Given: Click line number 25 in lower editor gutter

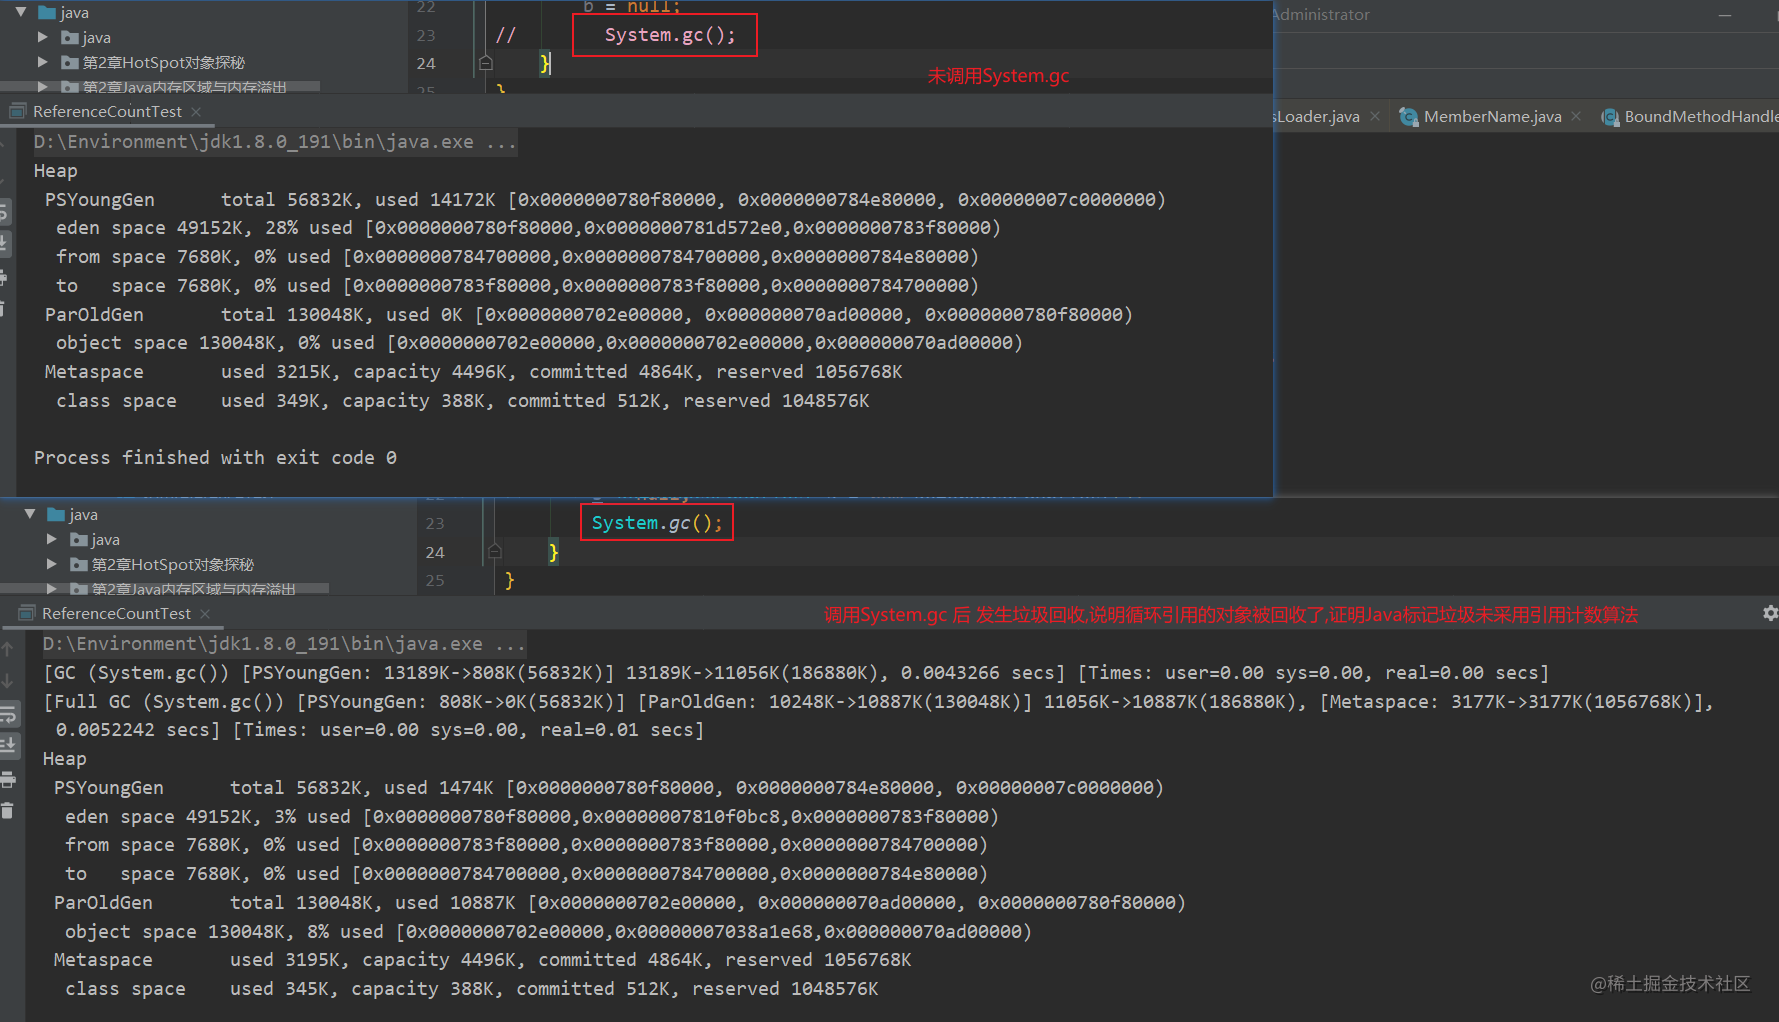Looking at the screenshot, I should coord(435,580).
